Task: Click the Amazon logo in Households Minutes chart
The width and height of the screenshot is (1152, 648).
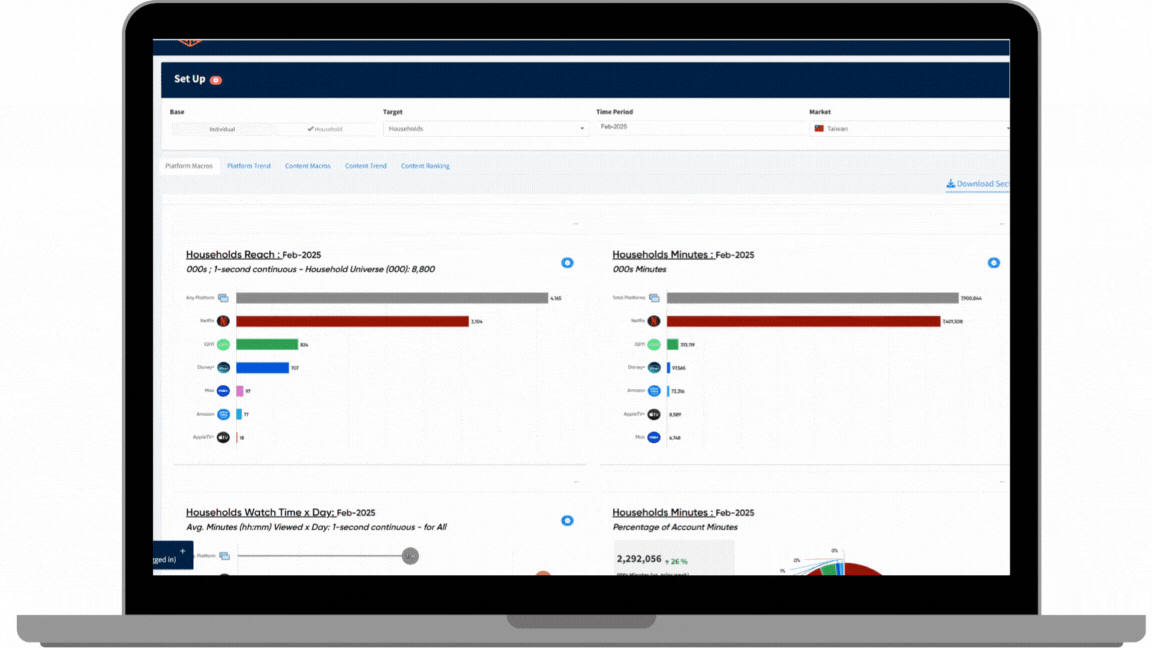Action: 654,391
